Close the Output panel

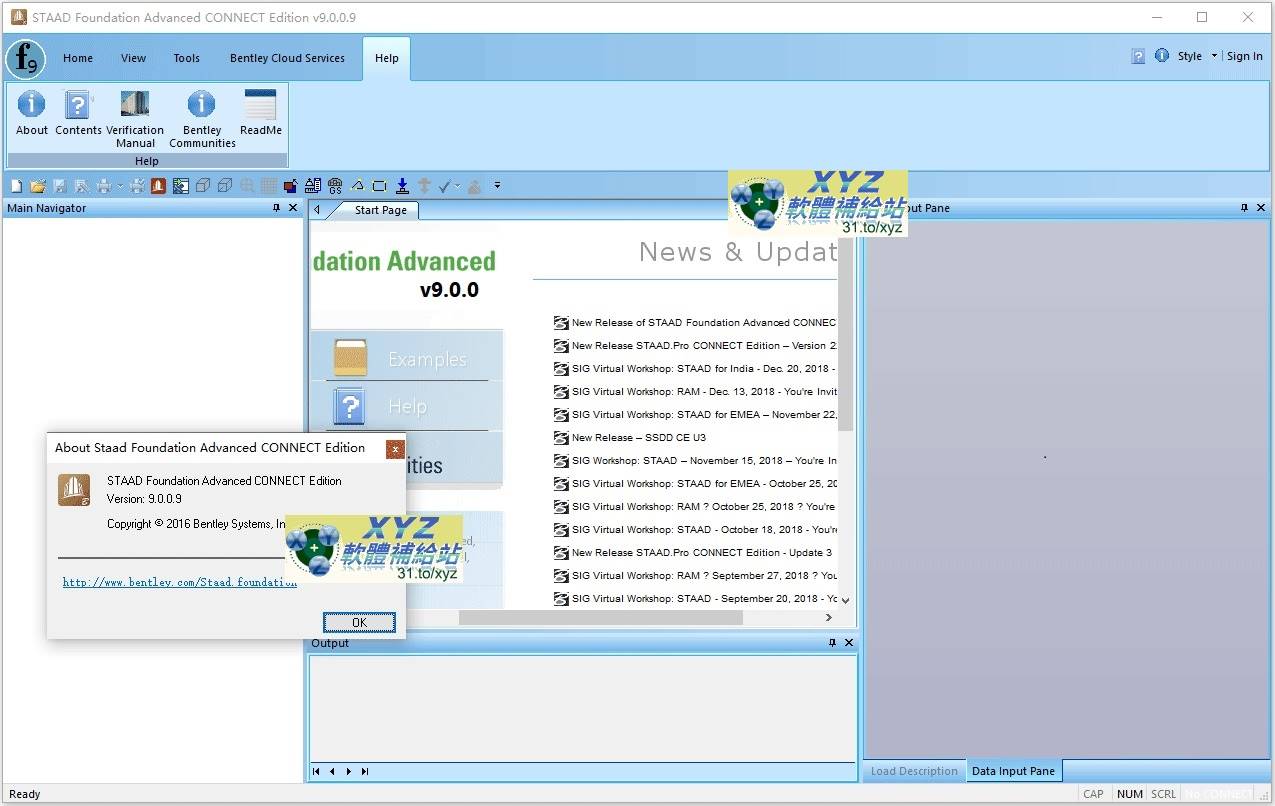[x=849, y=643]
